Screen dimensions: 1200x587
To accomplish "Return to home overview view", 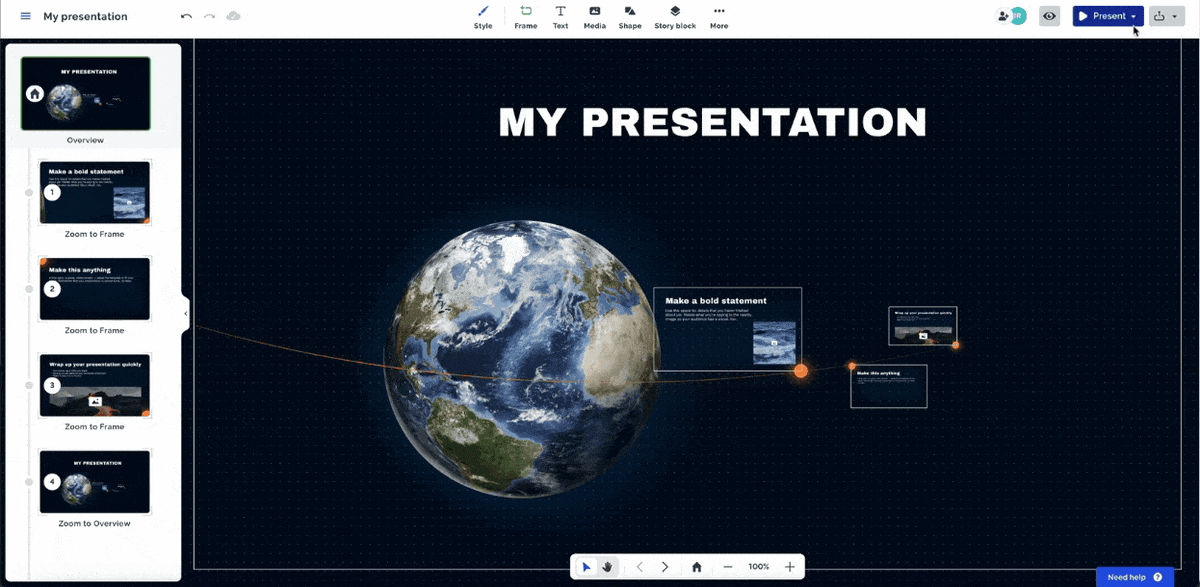I will [697, 567].
